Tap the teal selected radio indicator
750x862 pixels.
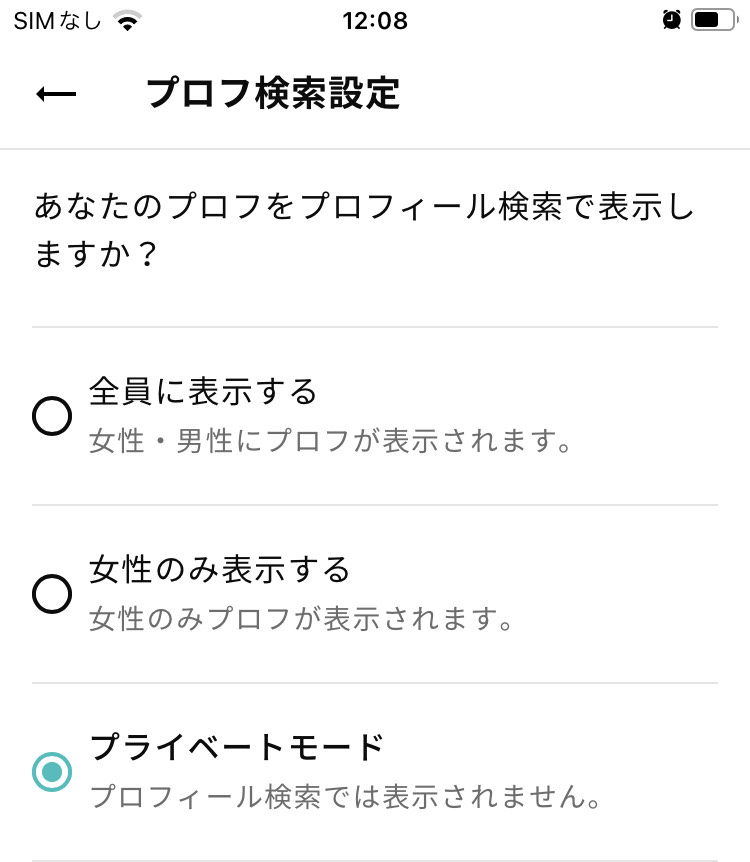point(52,772)
